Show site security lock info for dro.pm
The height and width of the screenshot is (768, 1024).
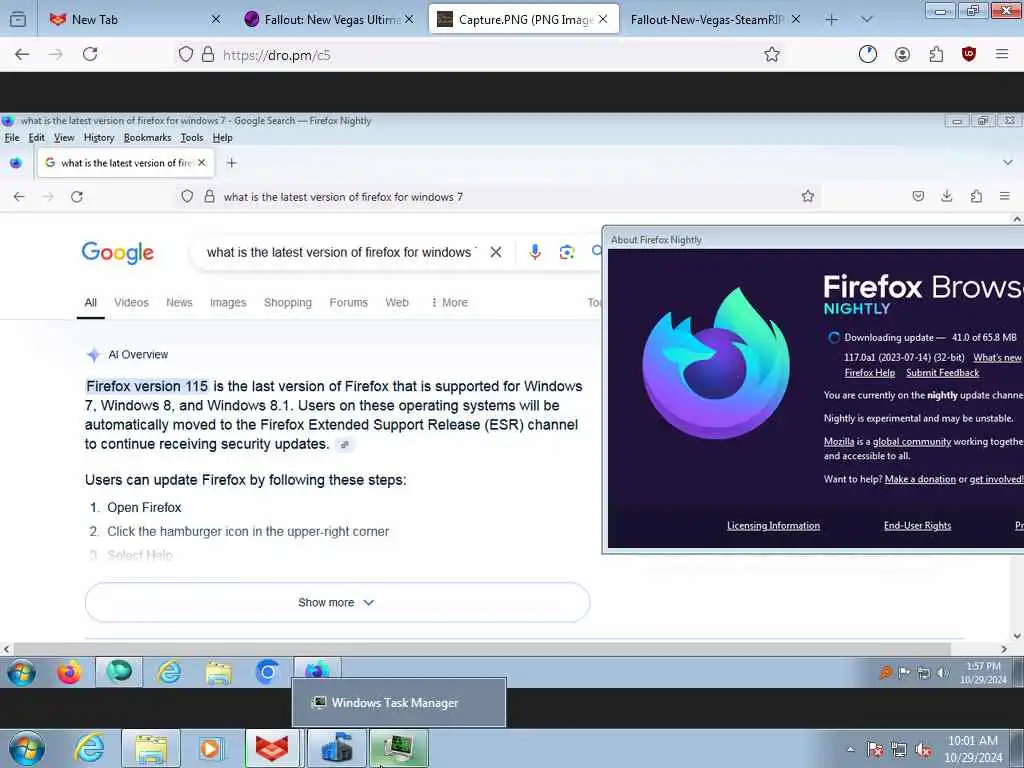tap(208, 54)
